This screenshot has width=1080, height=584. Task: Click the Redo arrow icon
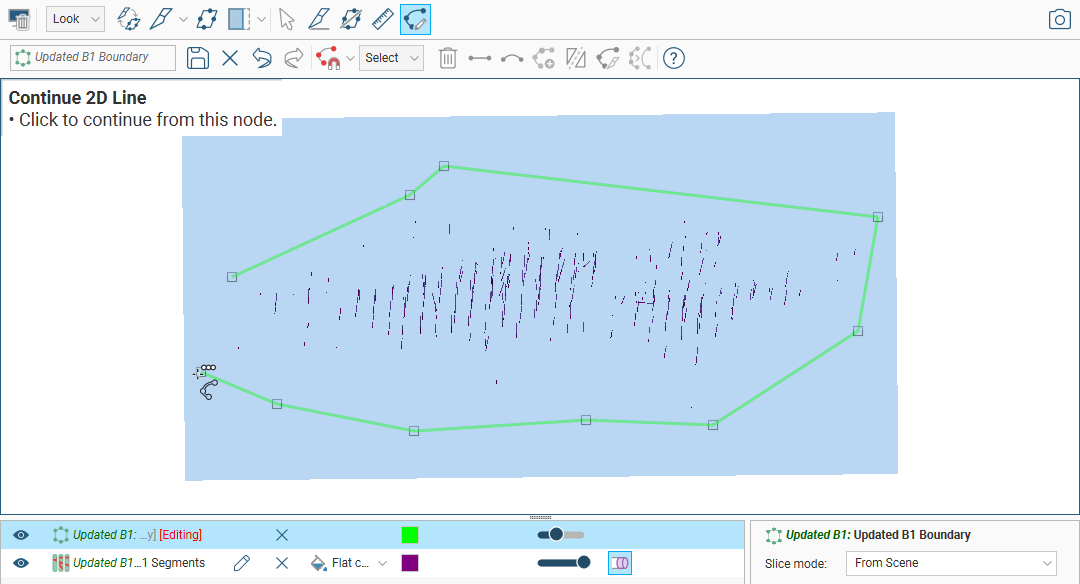[x=294, y=58]
